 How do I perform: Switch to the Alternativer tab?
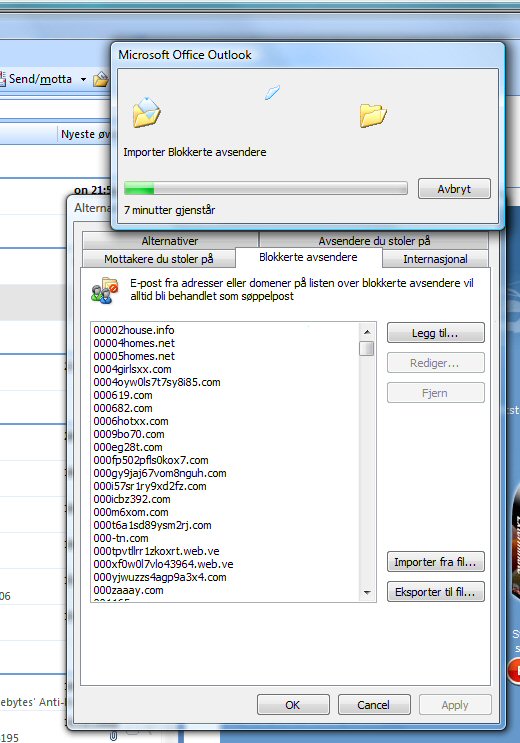(x=170, y=241)
